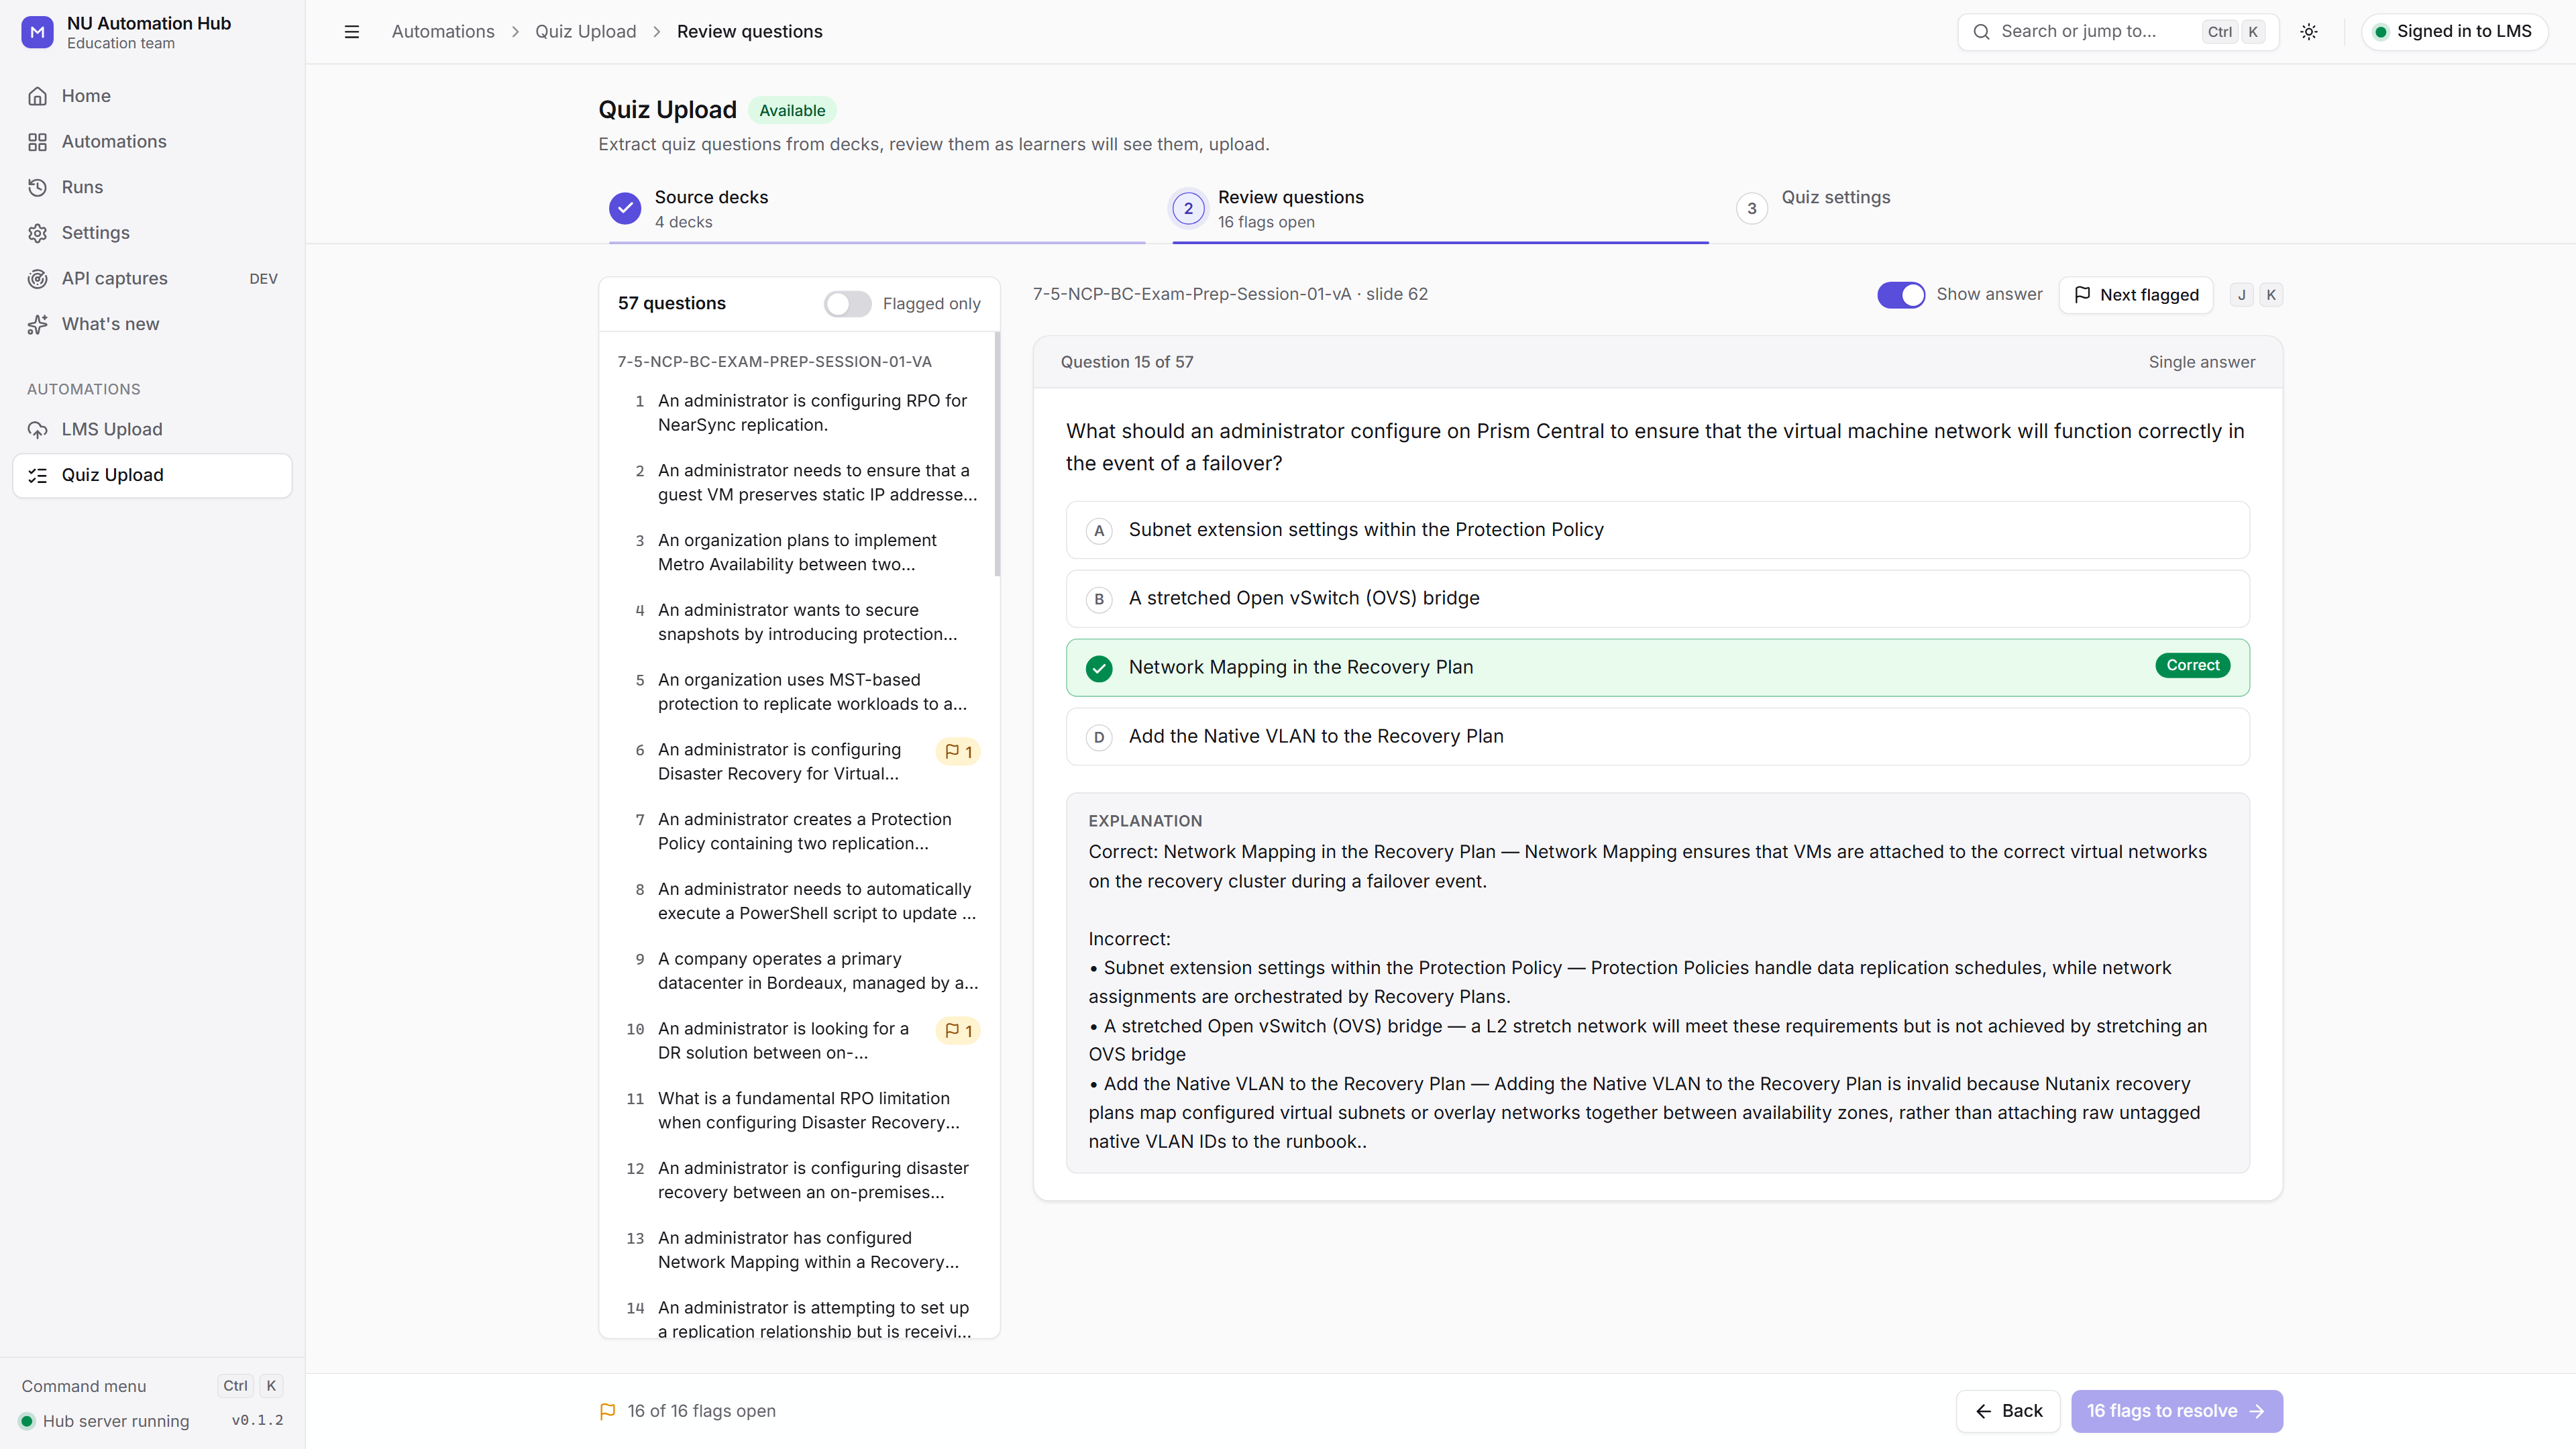Click the Hub server running status
2576x1449 pixels.
(x=104, y=1421)
